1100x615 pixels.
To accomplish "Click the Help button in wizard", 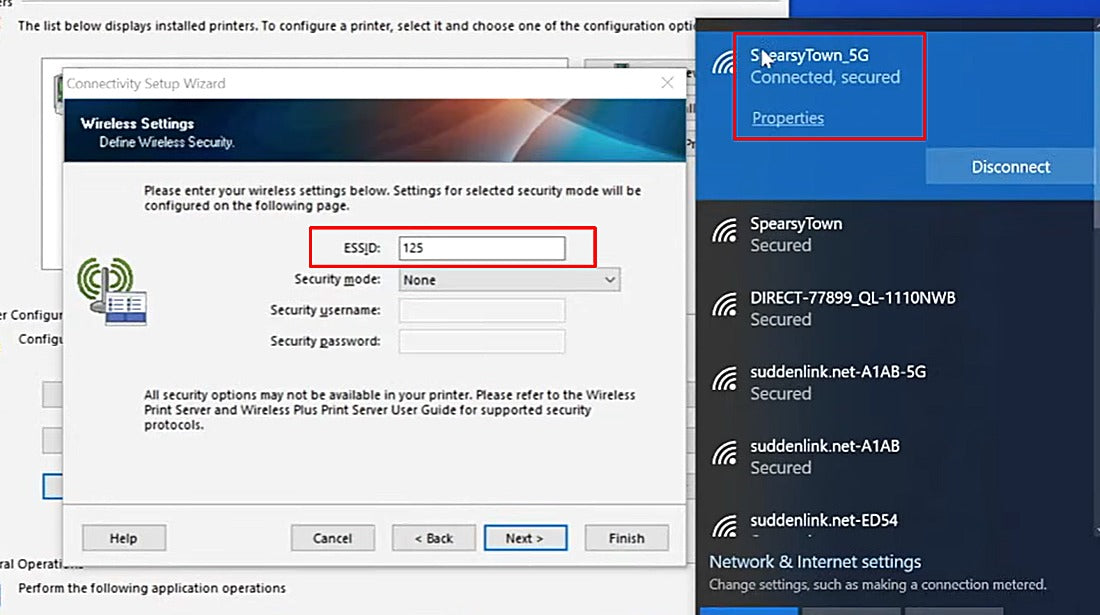I will click(123, 538).
